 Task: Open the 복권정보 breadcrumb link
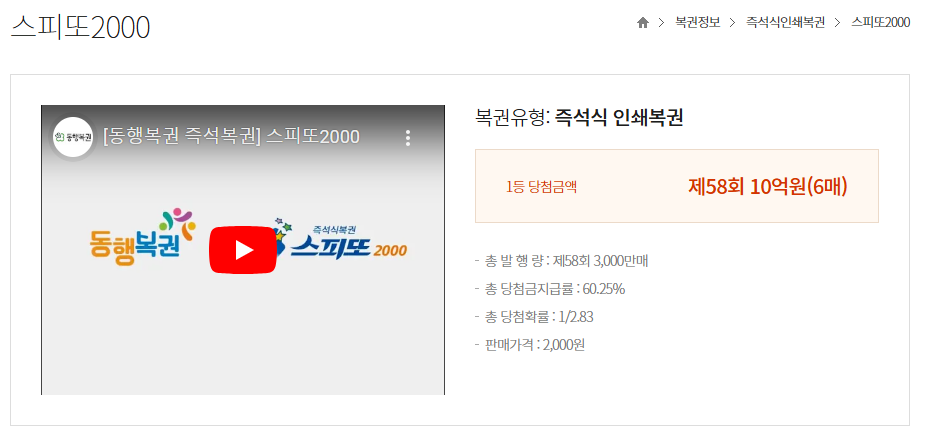coord(697,23)
